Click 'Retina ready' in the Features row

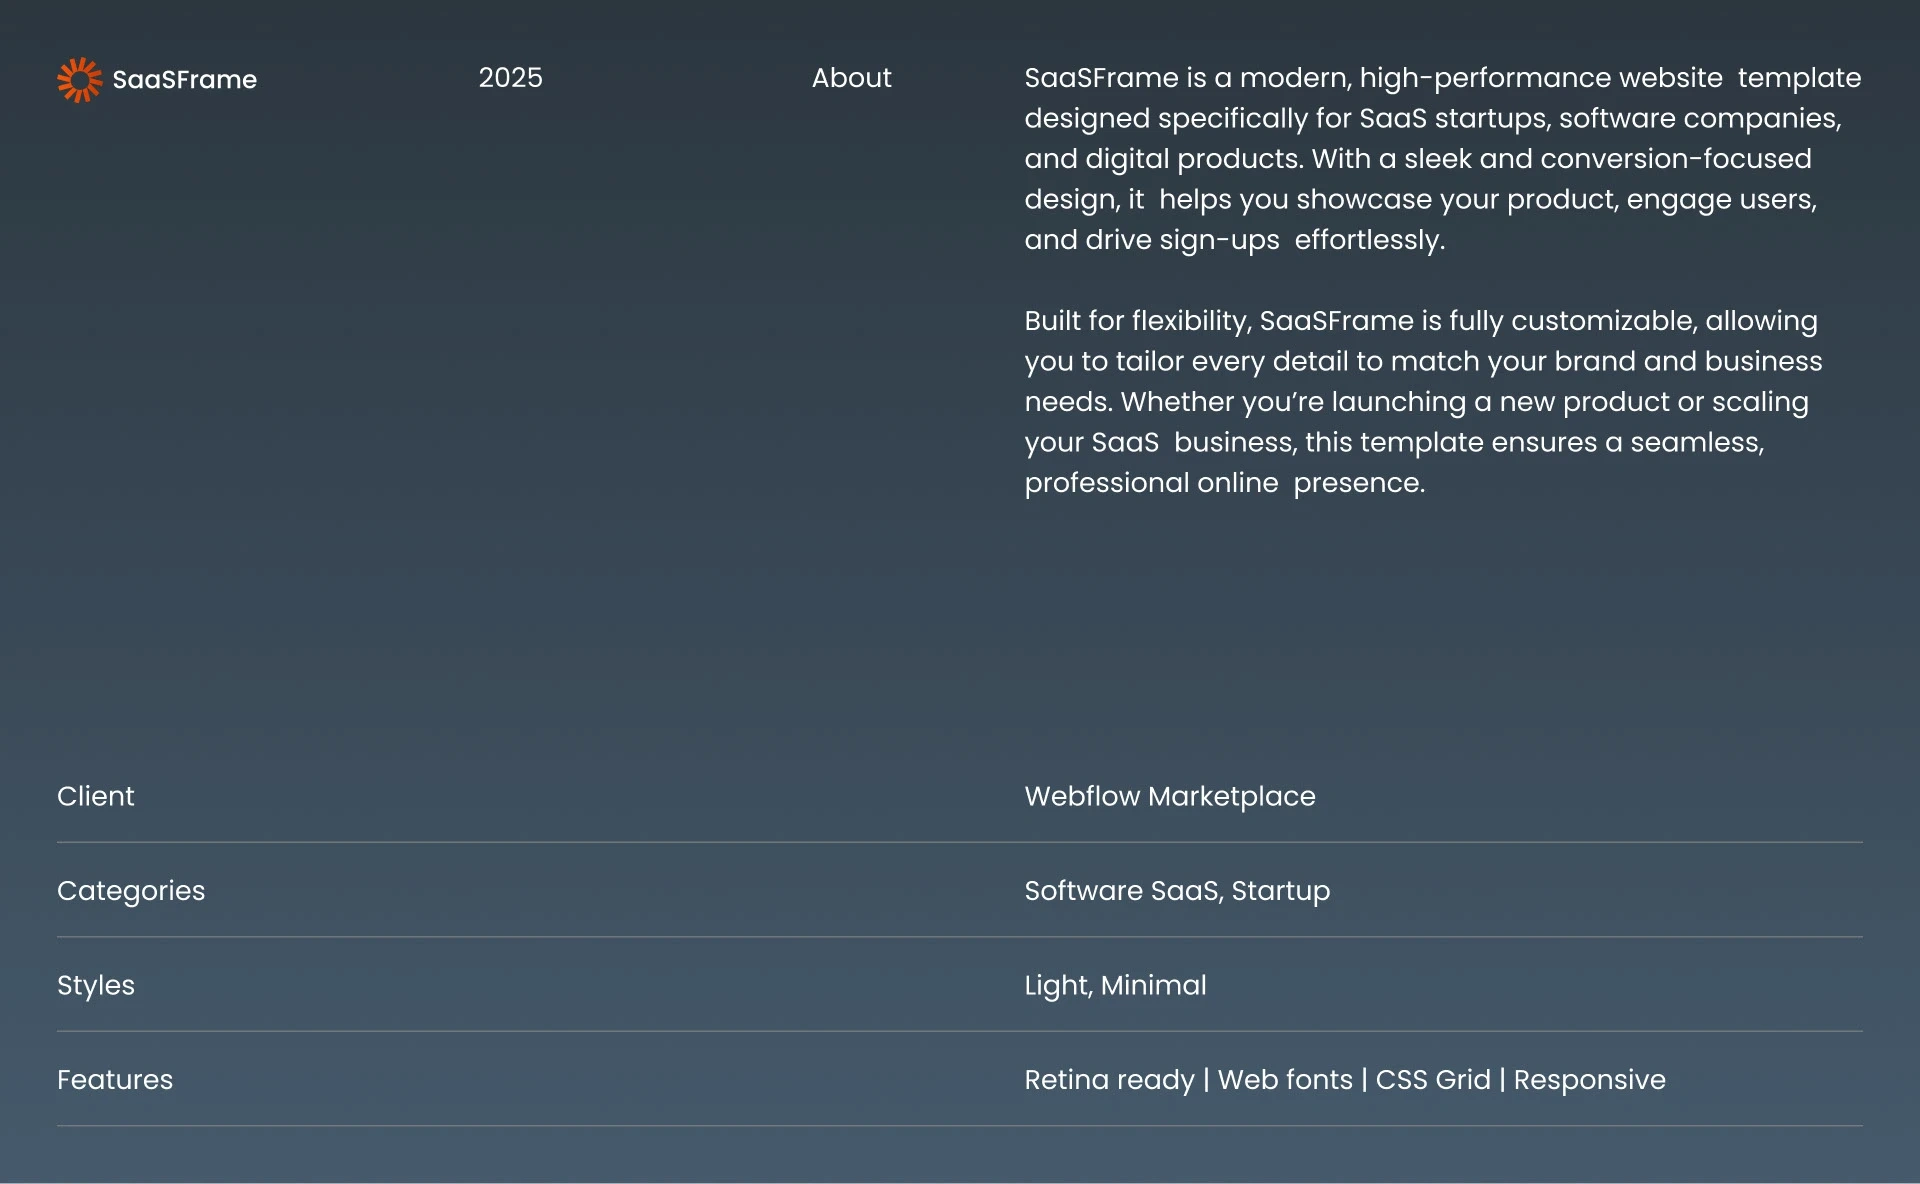[1109, 1080]
